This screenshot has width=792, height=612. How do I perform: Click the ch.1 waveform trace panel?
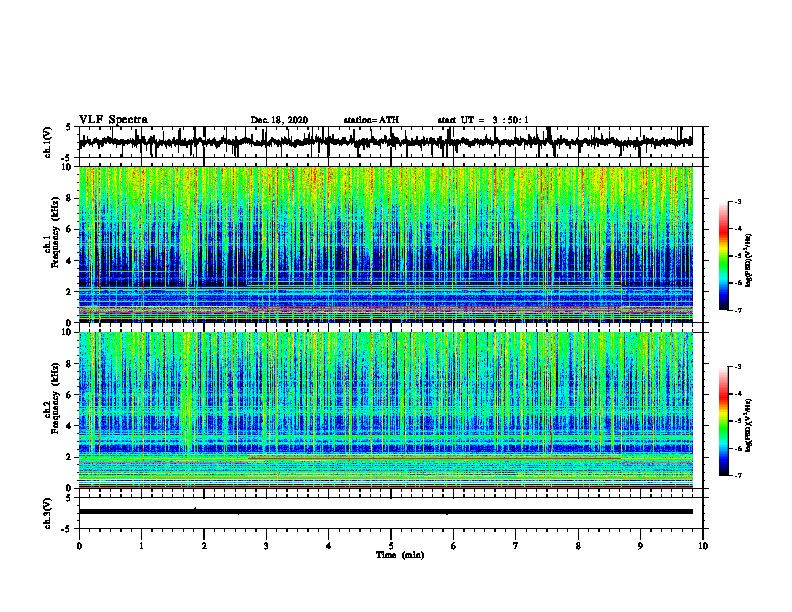[391, 142]
